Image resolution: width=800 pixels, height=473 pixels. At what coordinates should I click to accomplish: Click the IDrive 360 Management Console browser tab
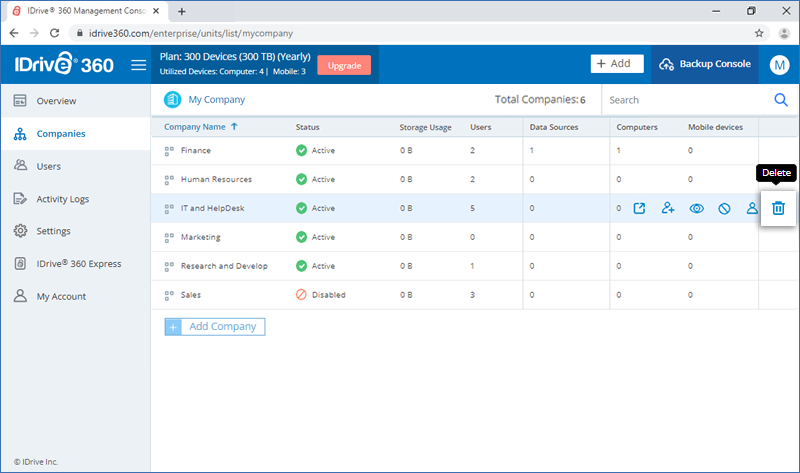[x=86, y=11]
